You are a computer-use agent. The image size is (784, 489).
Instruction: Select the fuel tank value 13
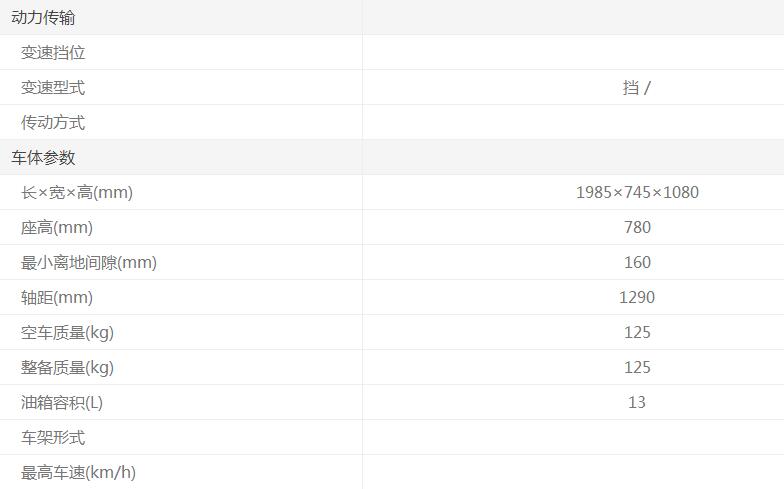pyautogui.click(x=637, y=403)
